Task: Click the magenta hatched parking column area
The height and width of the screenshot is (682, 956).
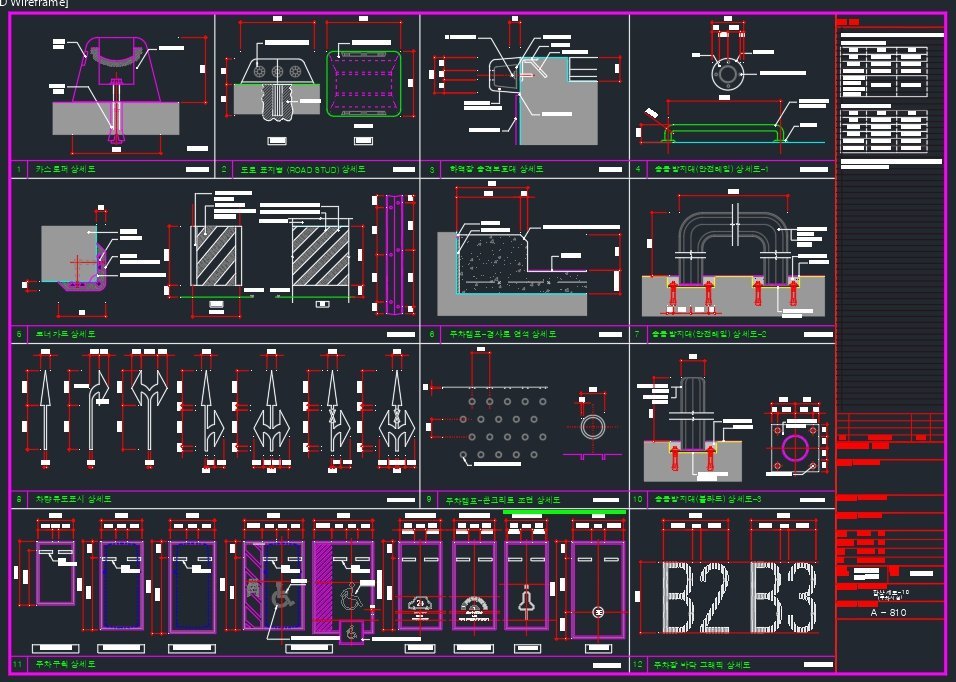Action: point(322,583)
